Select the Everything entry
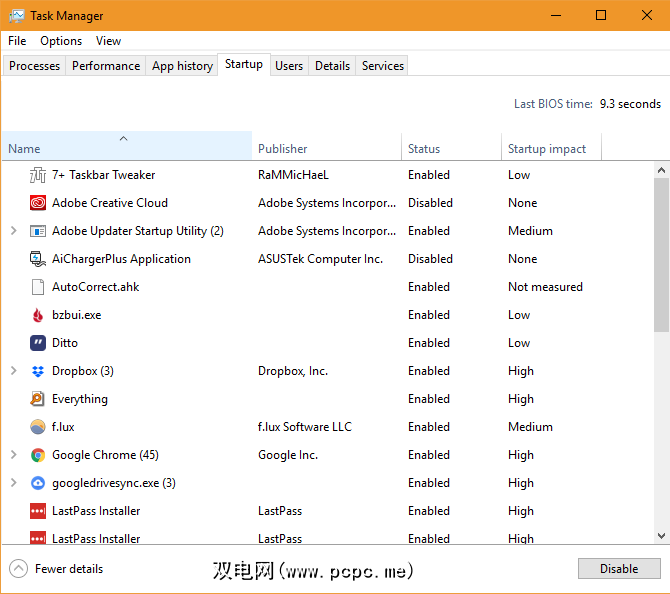Viewport: 670px width, 594px height. [x=80, y=399]
